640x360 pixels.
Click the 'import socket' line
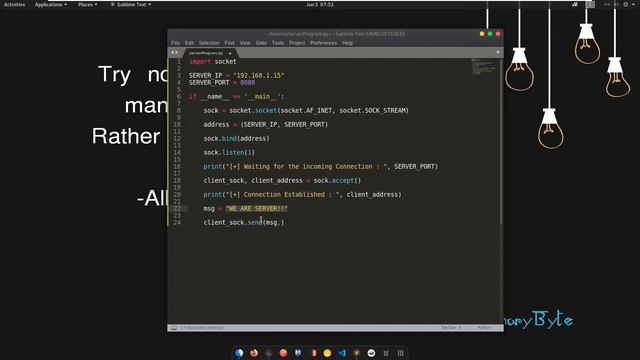[213, 62]
